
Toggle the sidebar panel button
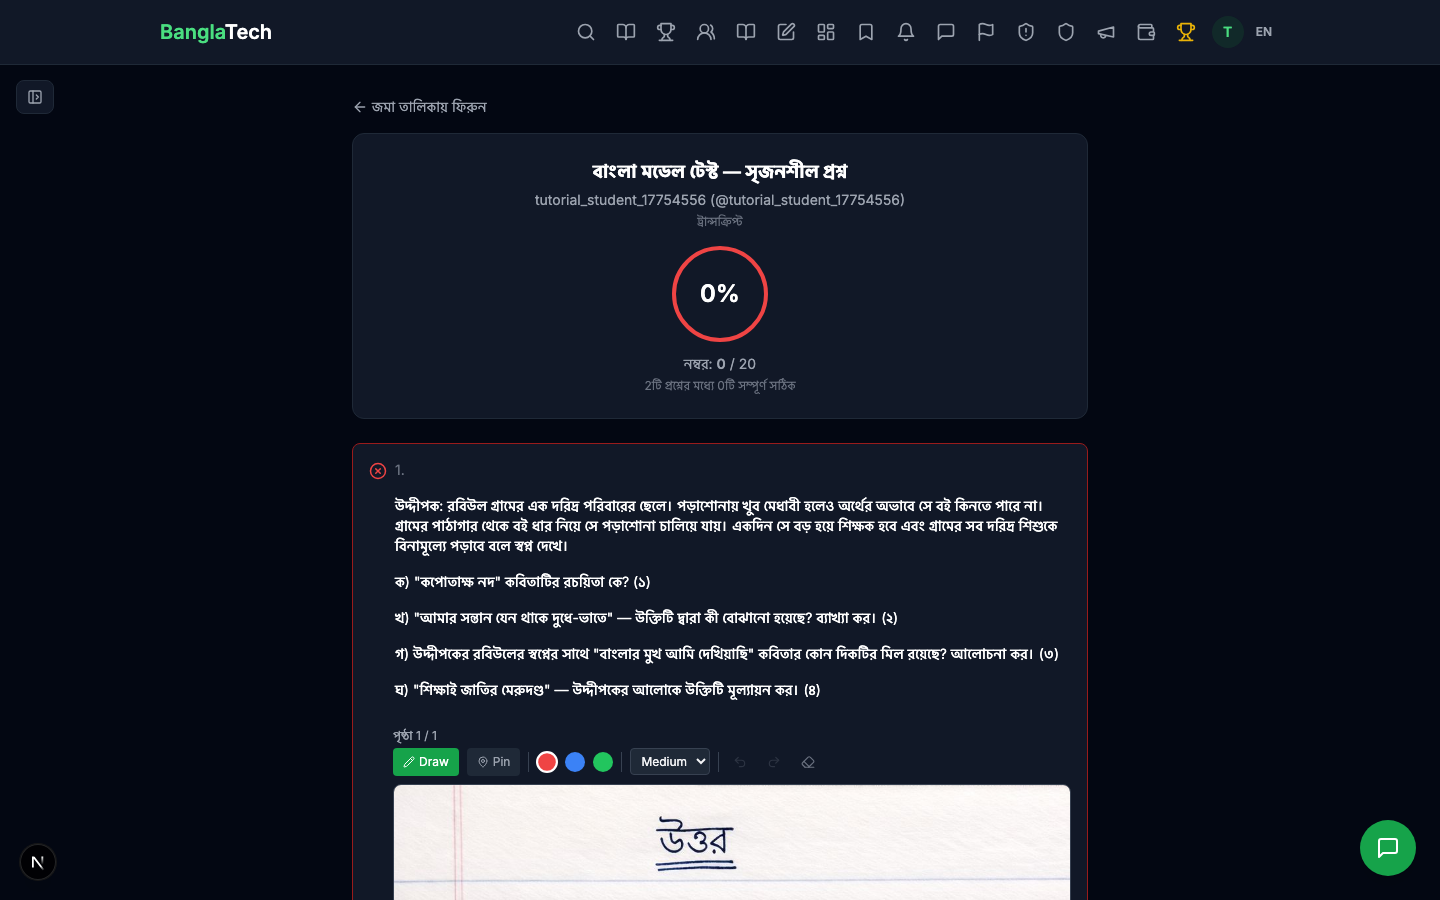click(35, 97)
